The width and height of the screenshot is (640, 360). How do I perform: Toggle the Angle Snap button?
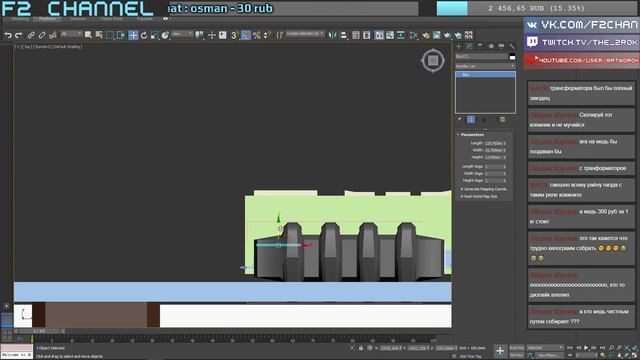[x=246, y=36]
